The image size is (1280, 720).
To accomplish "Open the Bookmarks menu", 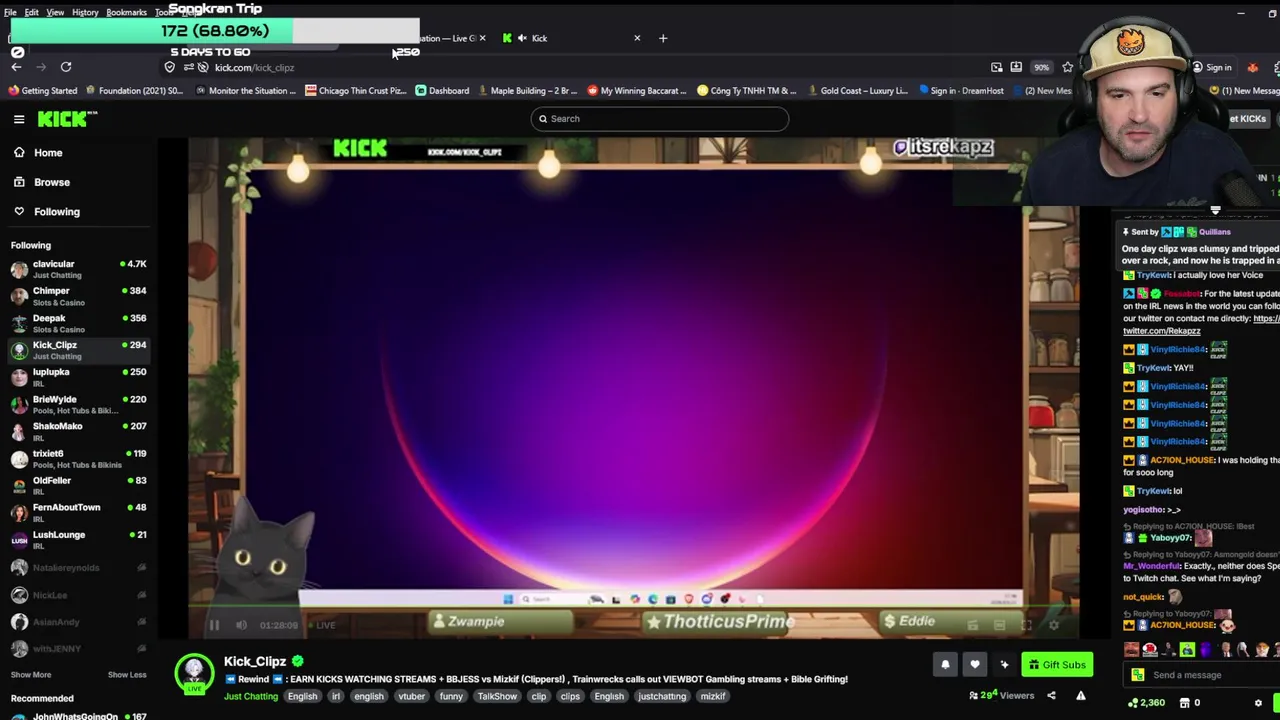I will (x=126, y=12).
